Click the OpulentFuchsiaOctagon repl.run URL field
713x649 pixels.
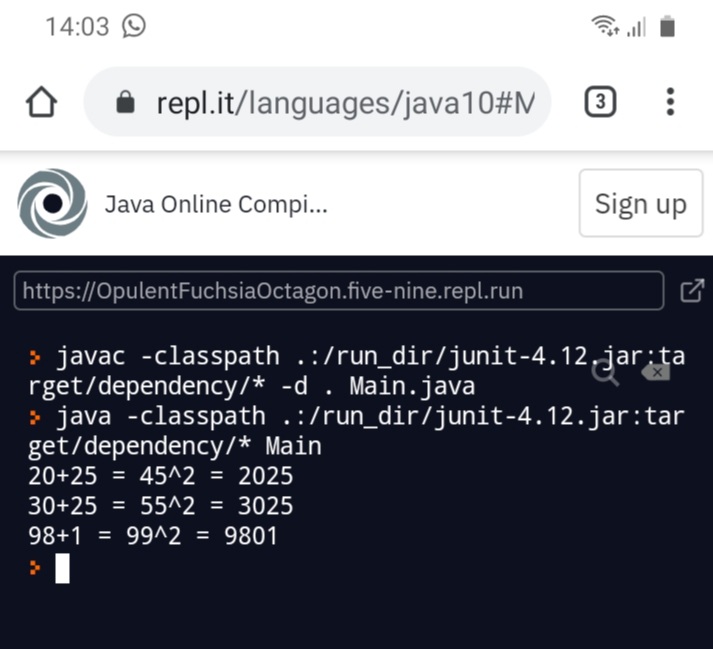tap(339, 291)
